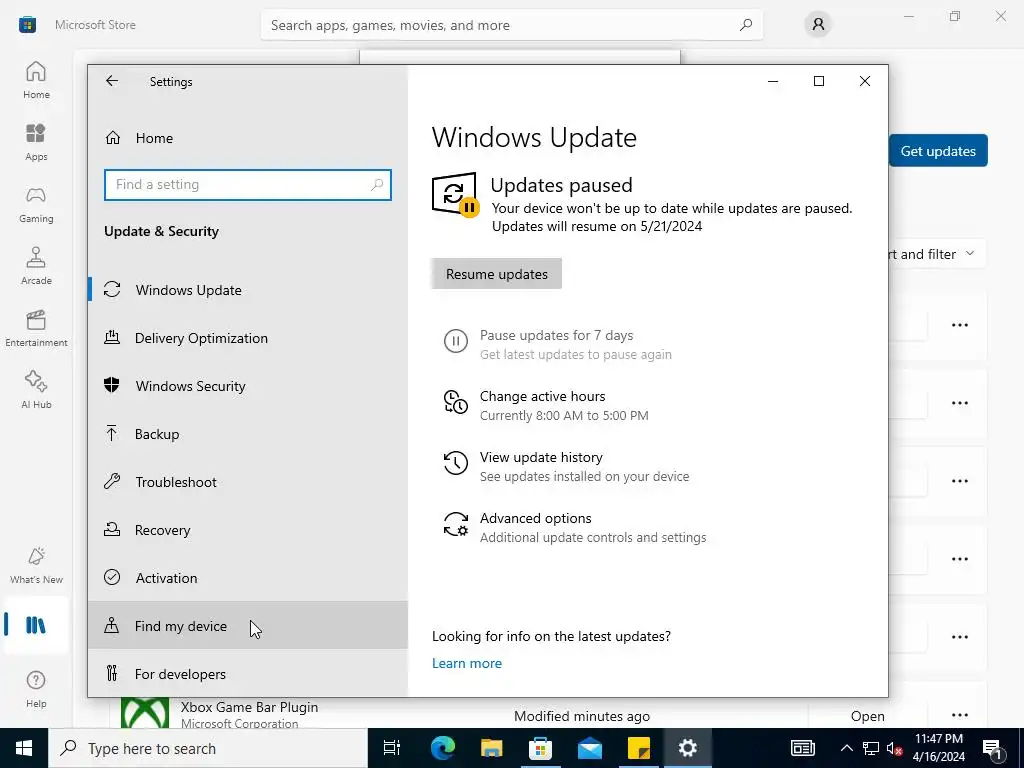Open Entertainment section in Microsoft Store
This screenshot has height=768, width=1024.
click(x=36, y=328)
